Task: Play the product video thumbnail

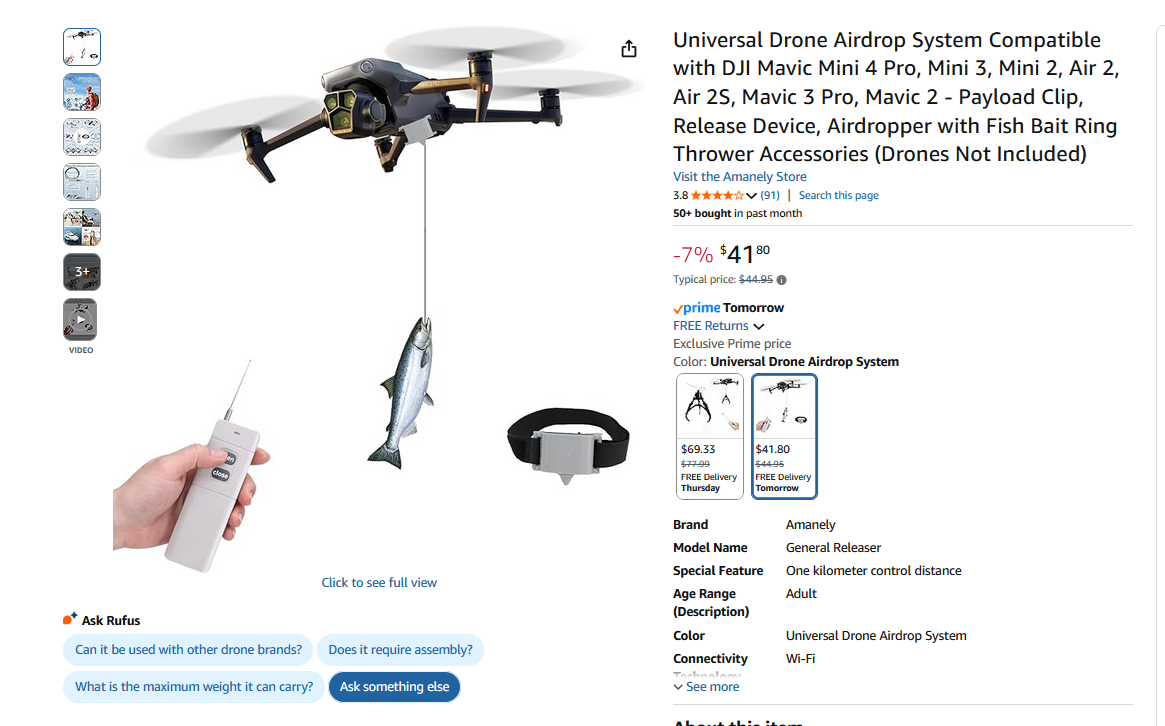Action: pyautogui.click(x=81, y=320)
